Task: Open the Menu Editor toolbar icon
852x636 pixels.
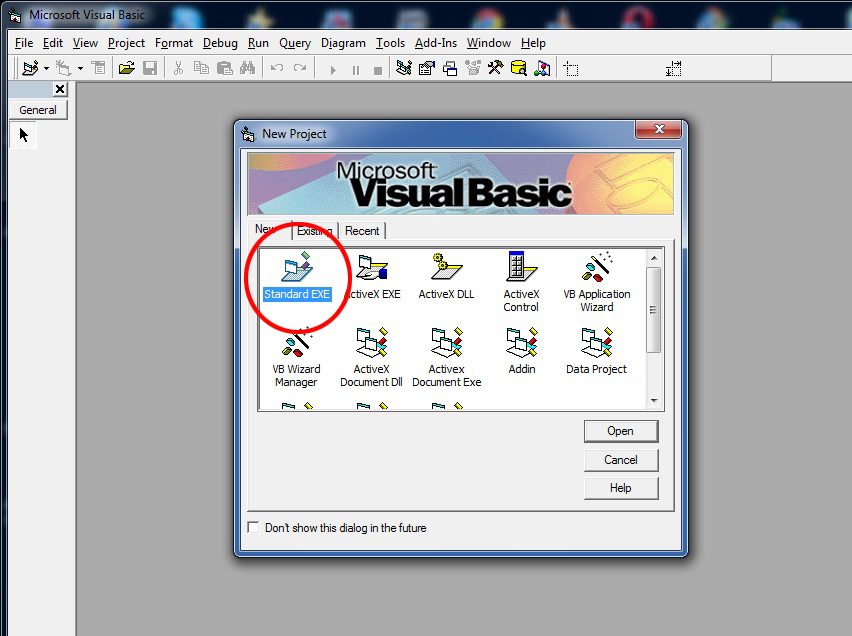Action: pos(98,68)
